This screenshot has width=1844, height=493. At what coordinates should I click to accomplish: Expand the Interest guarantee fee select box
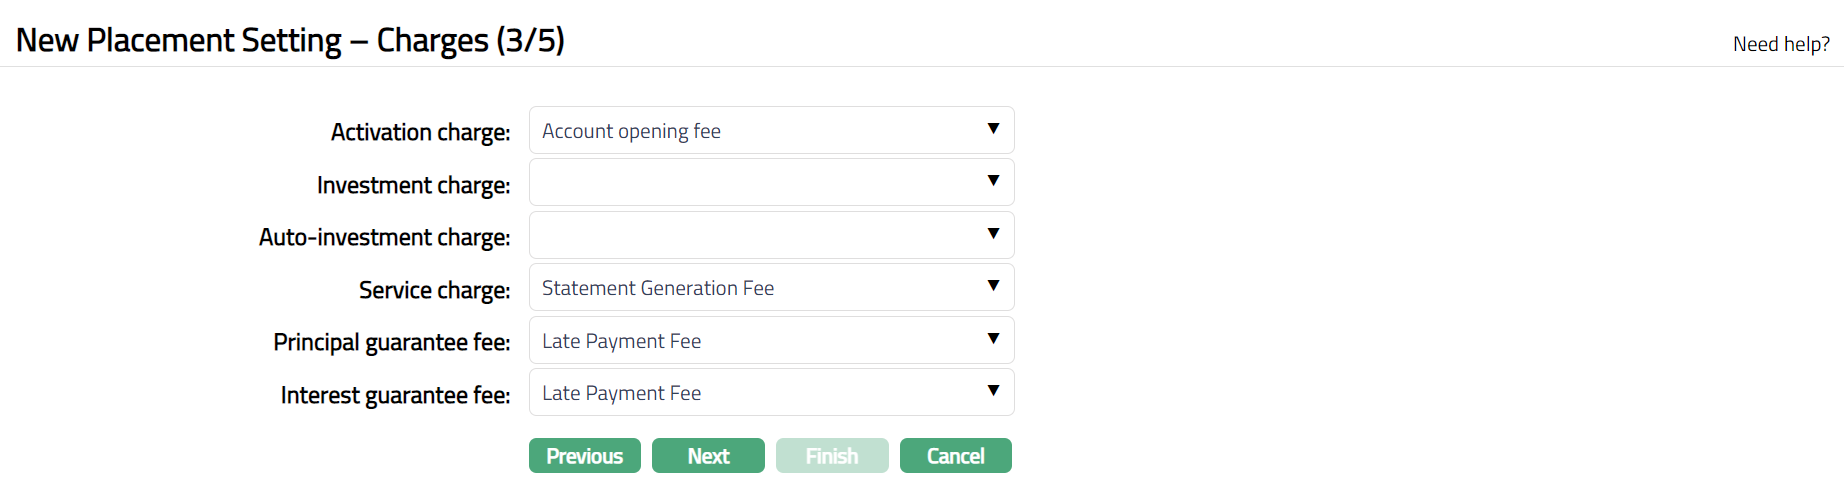click(x=760, y=393)
